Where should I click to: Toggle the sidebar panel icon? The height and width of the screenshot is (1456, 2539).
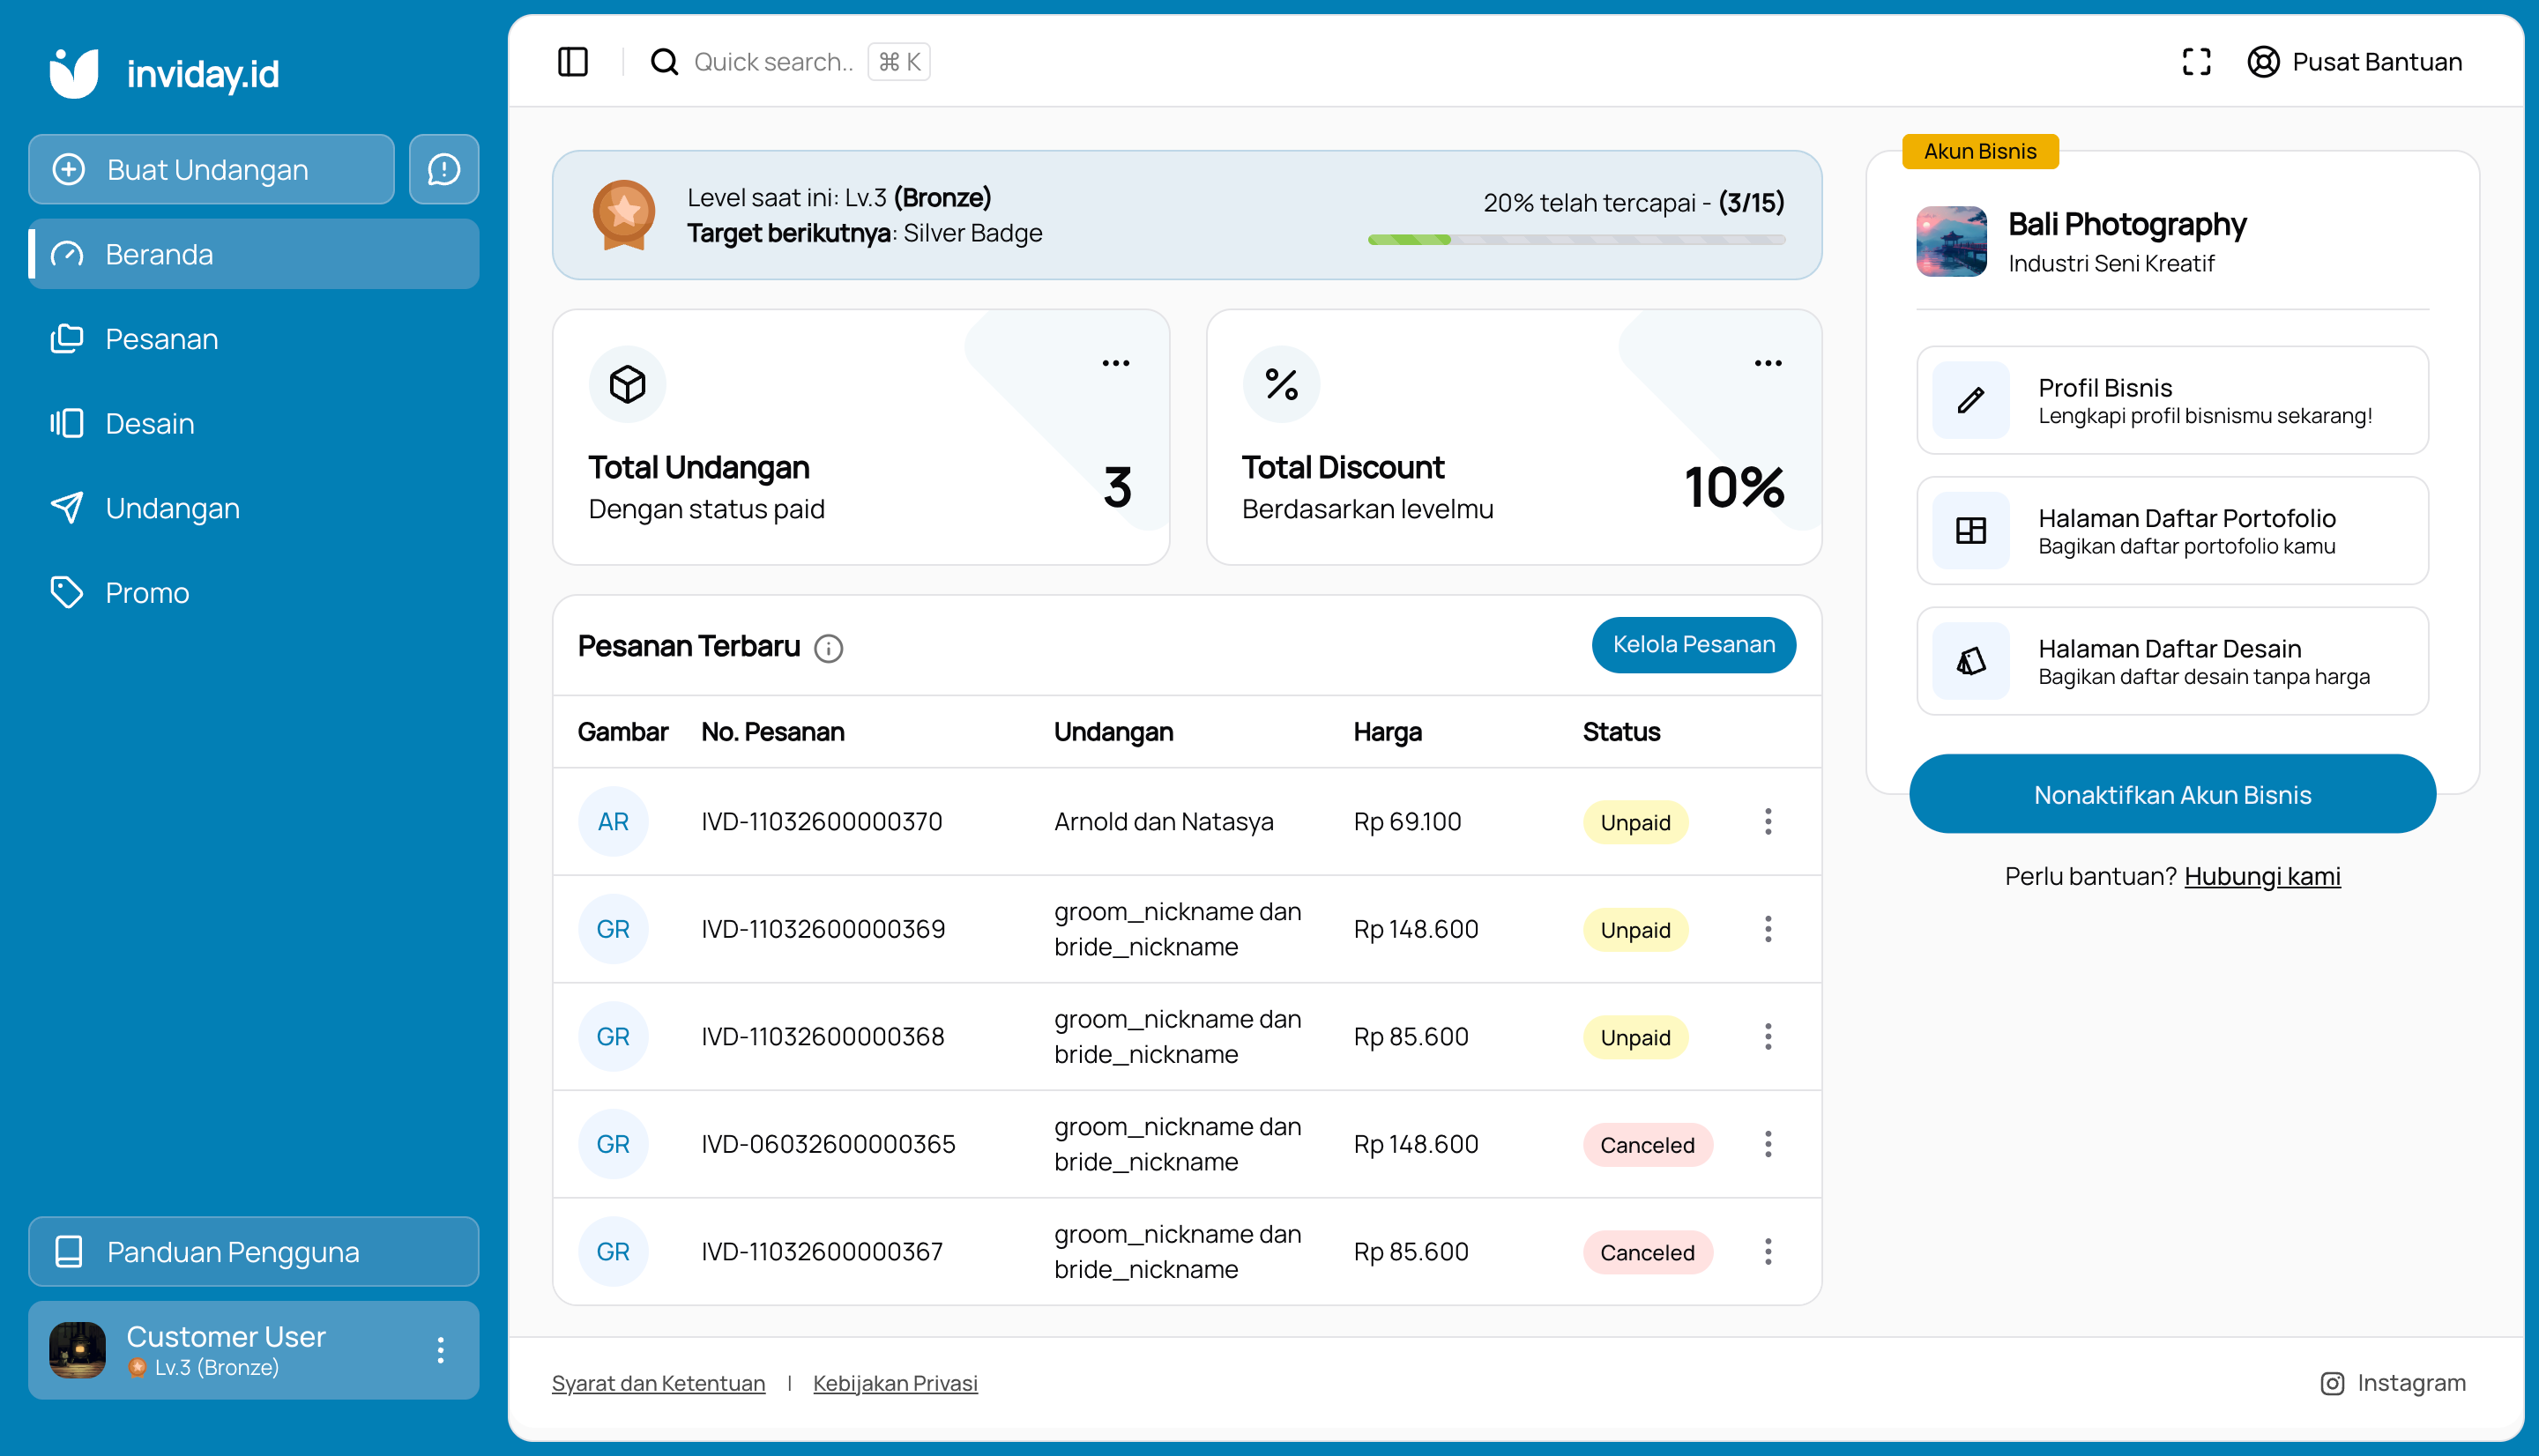572,62
